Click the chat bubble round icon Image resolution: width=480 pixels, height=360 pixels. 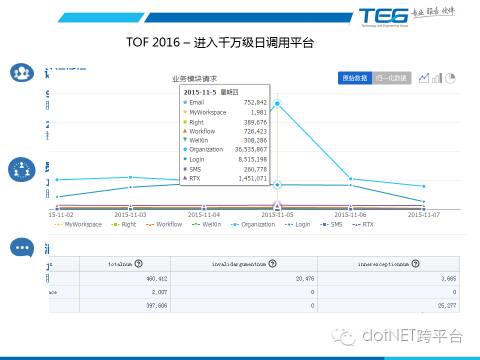[22, 248]
